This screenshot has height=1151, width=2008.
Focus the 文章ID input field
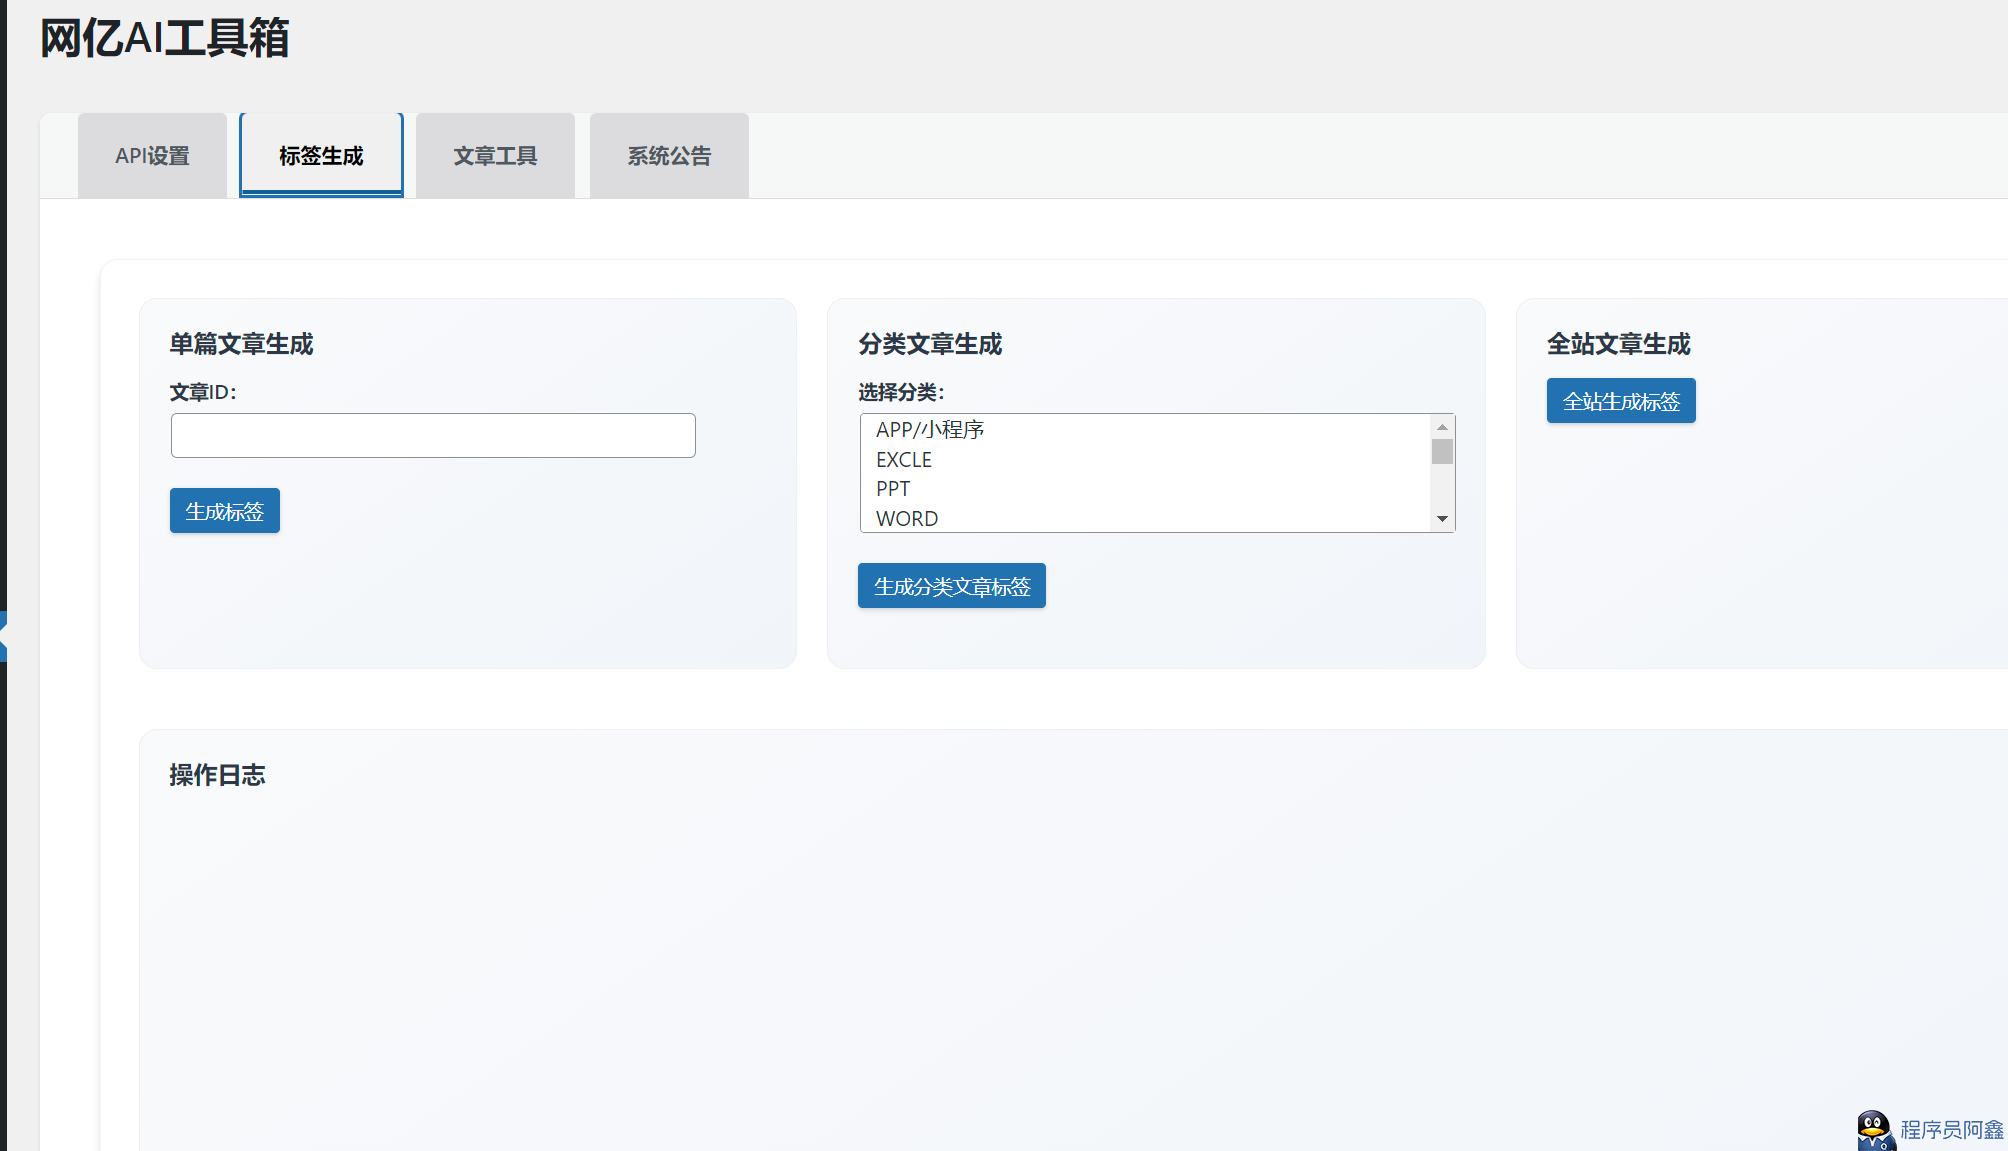pos(433,435)
